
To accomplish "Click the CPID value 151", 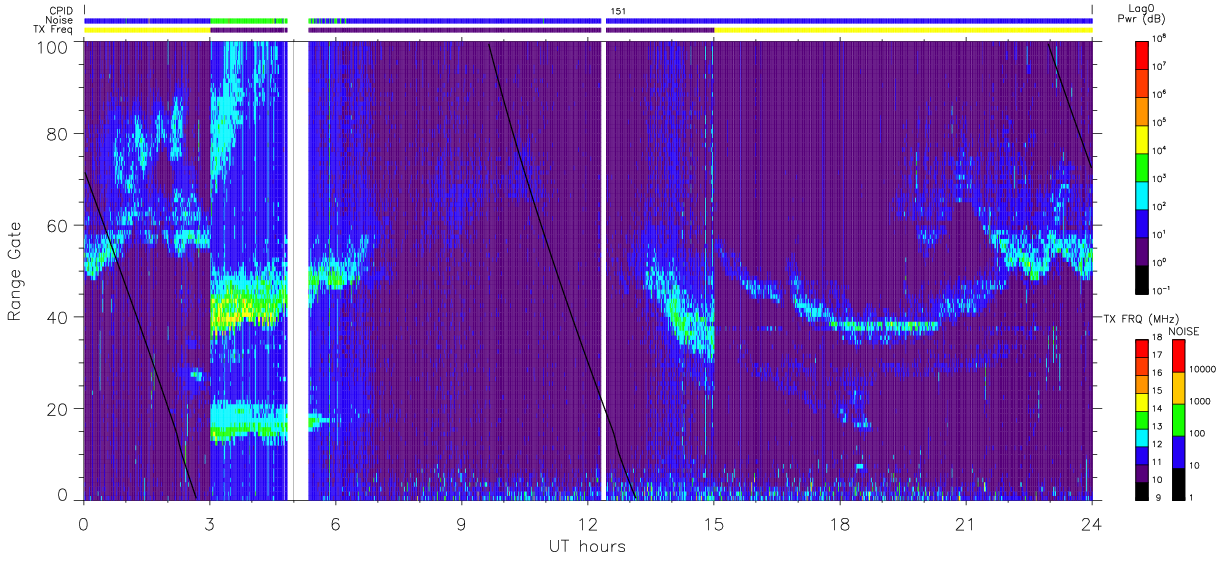I will [618, 11].
